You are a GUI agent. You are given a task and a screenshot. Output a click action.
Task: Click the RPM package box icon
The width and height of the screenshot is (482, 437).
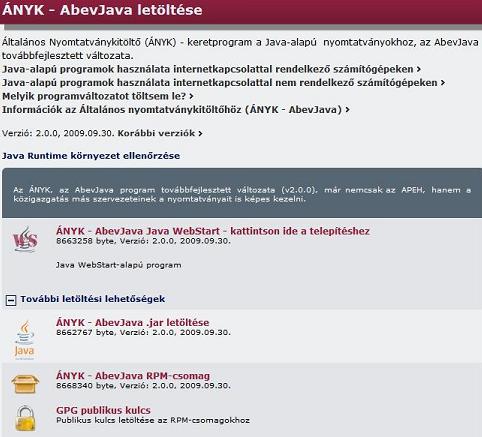[25, 383]
